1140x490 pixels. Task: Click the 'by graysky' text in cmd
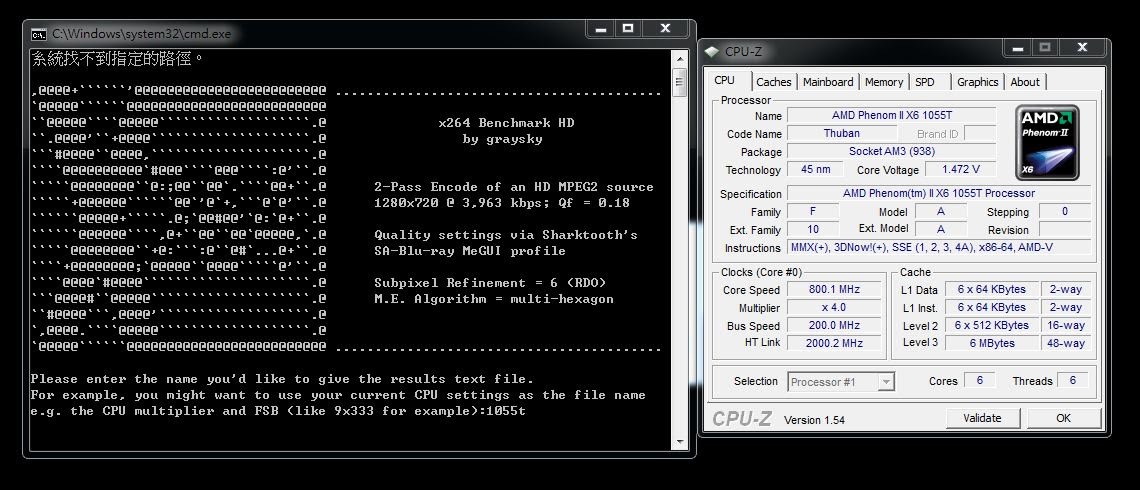coord(502,139)
